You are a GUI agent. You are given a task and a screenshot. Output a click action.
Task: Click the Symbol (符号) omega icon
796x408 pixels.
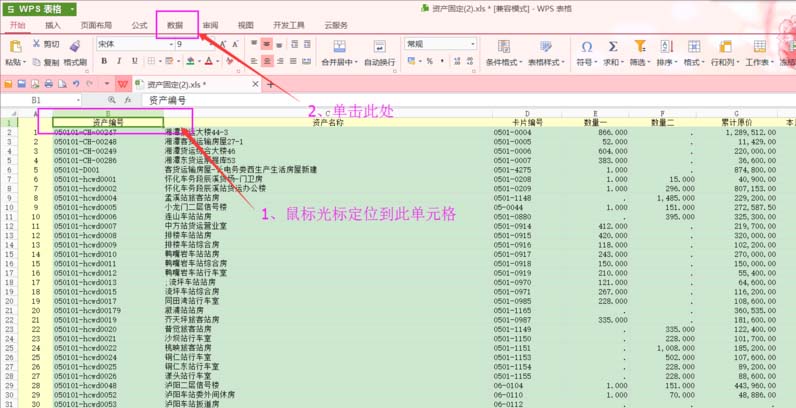[586, 47]
